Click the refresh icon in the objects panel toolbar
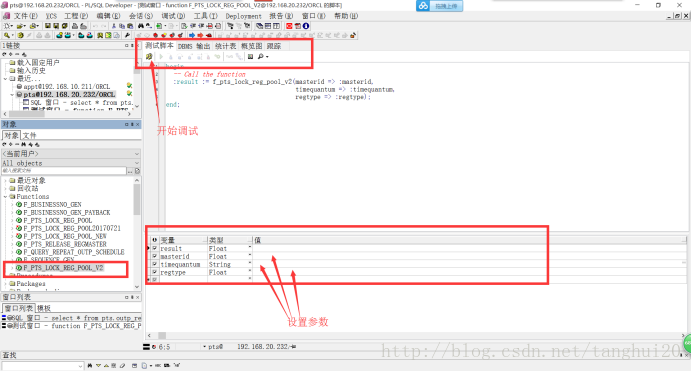692x371 pixels. click(x=4, y=144)
